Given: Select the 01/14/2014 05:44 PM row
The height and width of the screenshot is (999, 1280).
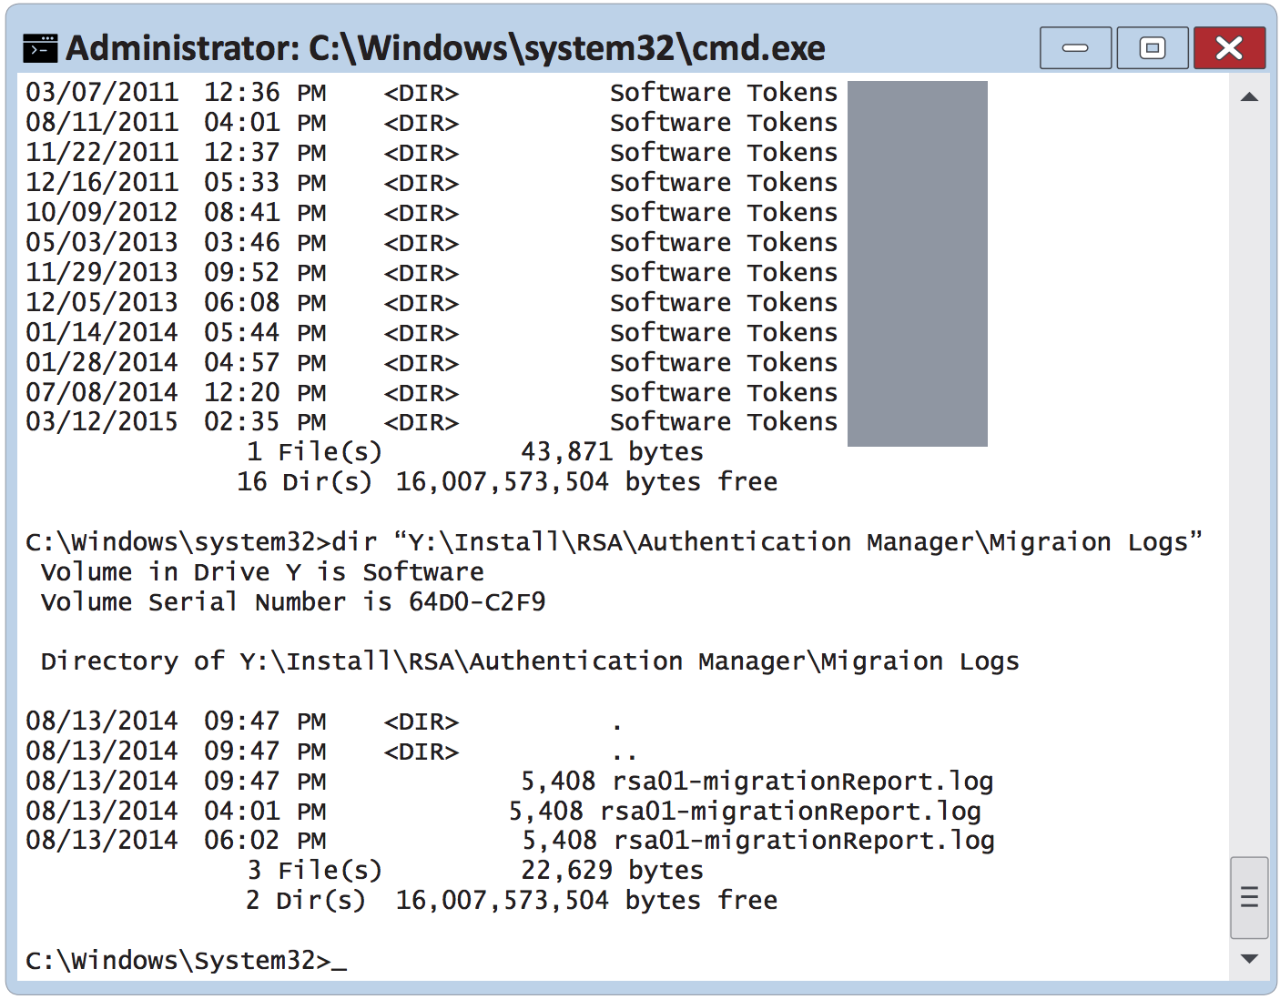Looking at the screenshot, I should (x=432, y=333).
